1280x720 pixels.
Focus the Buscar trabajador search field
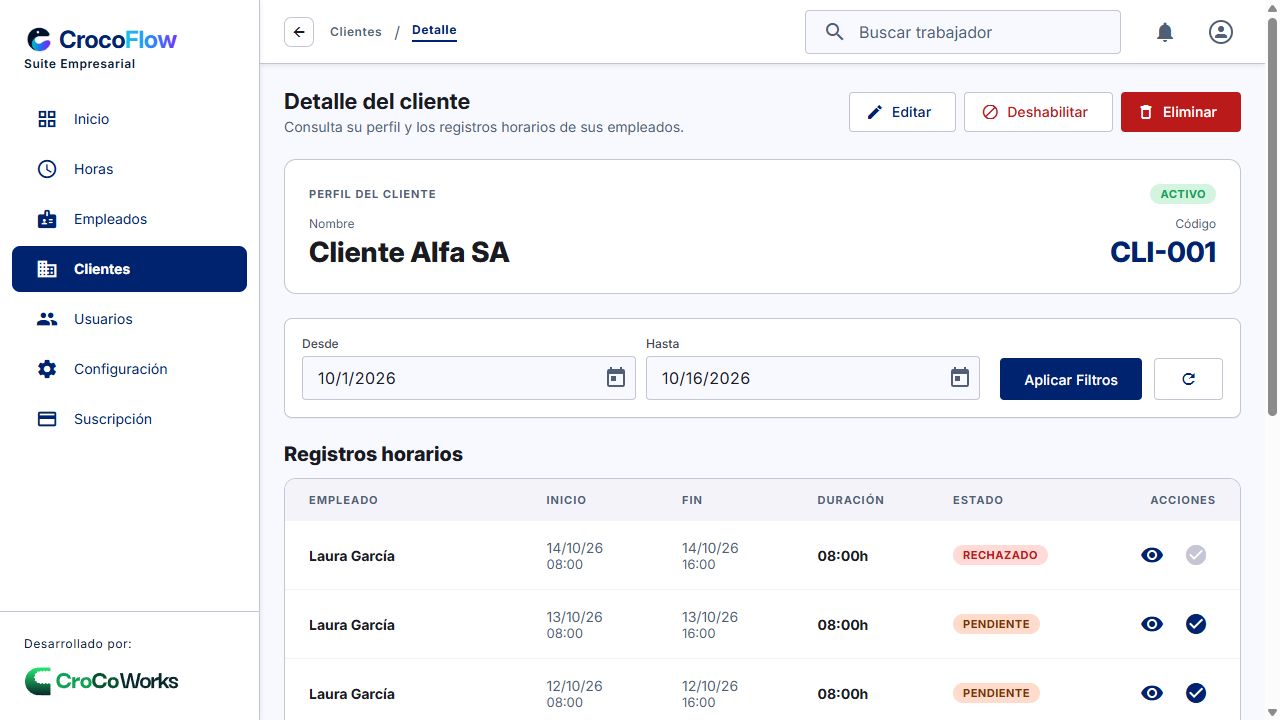(x=963, y=32)
